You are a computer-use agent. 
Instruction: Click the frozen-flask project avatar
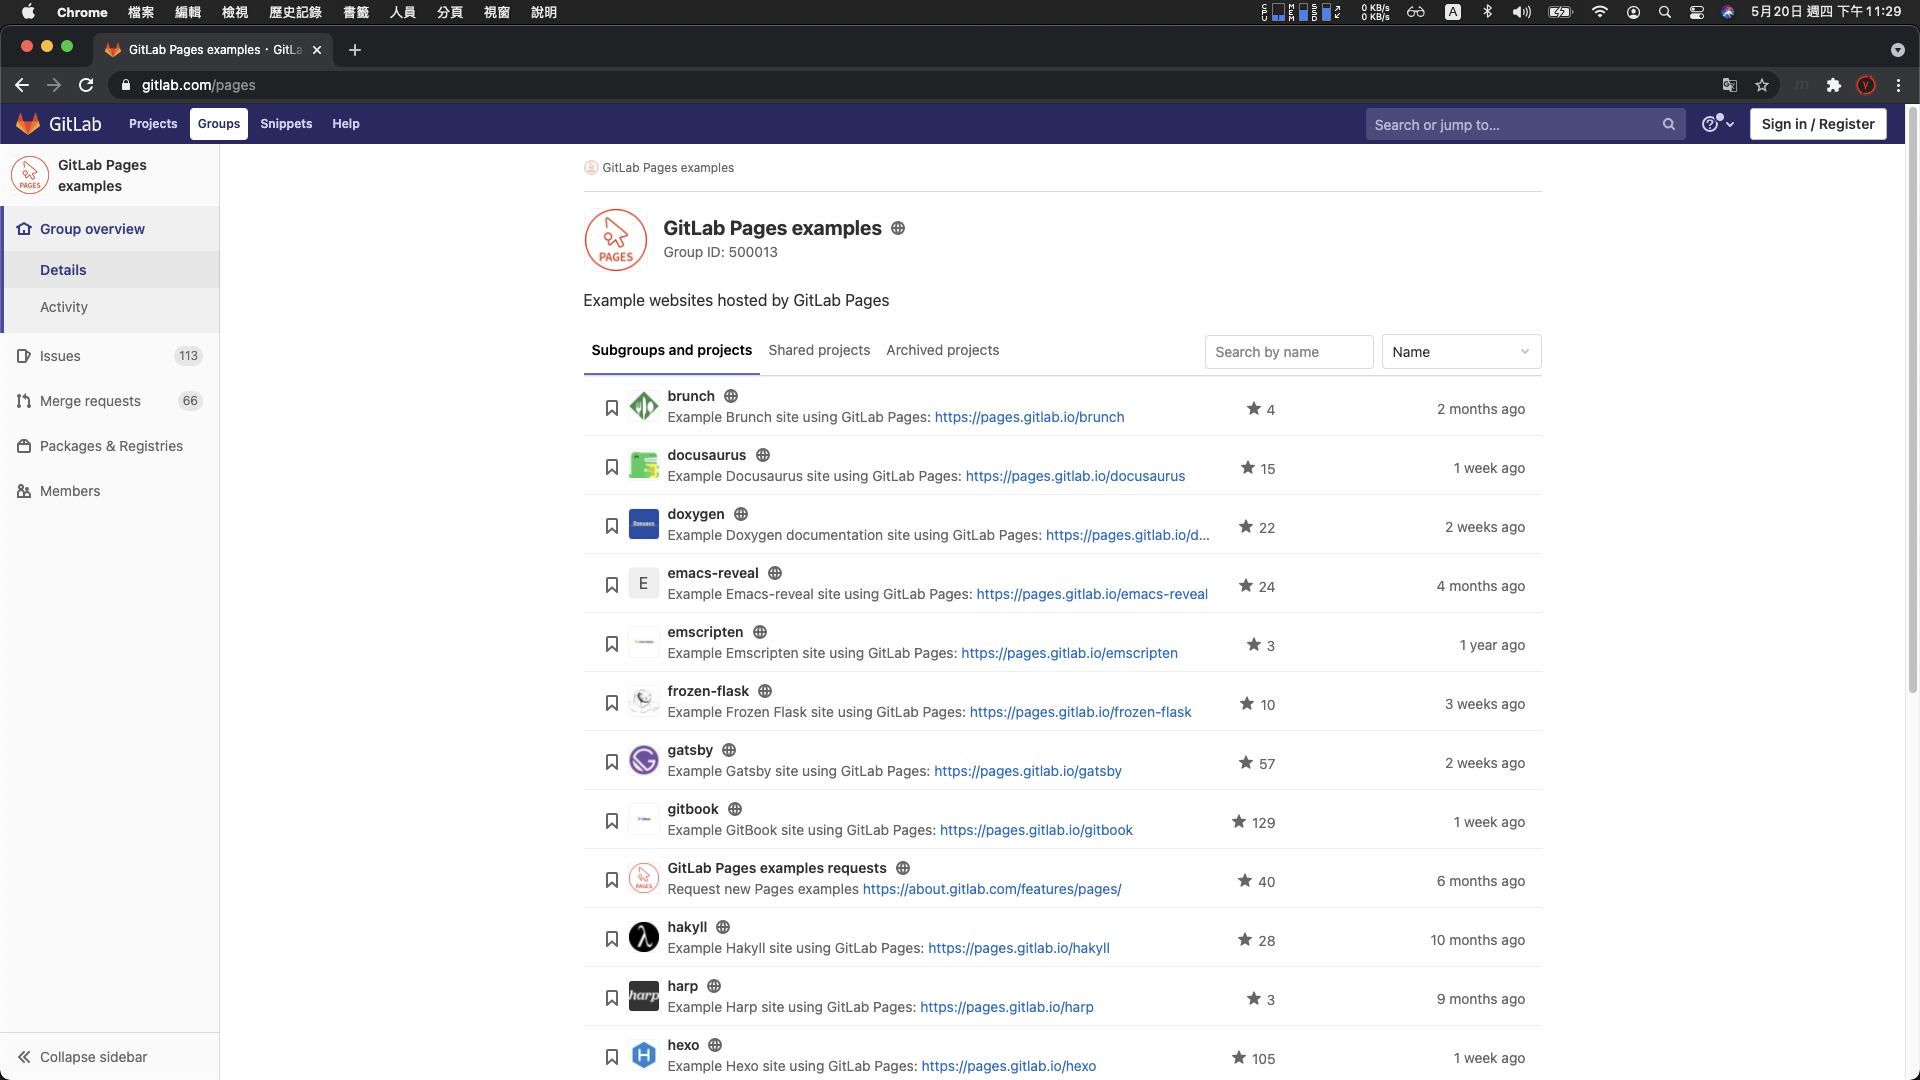(644, 701)
